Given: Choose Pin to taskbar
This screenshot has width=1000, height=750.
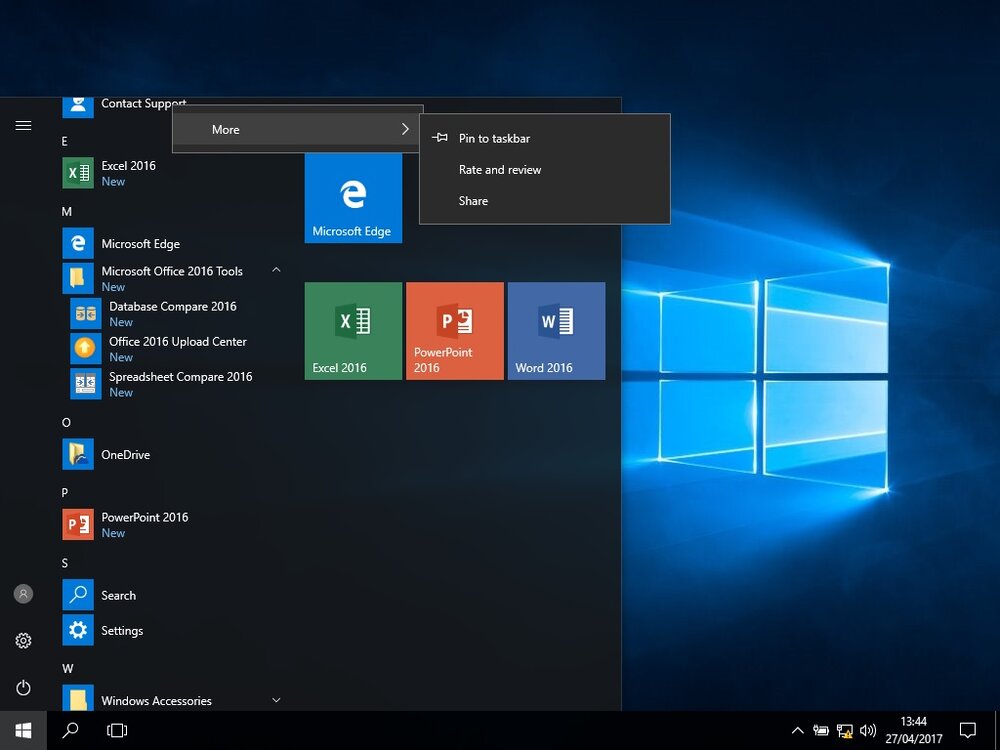Looking at the screenshot, I should (x=544, y=138).
